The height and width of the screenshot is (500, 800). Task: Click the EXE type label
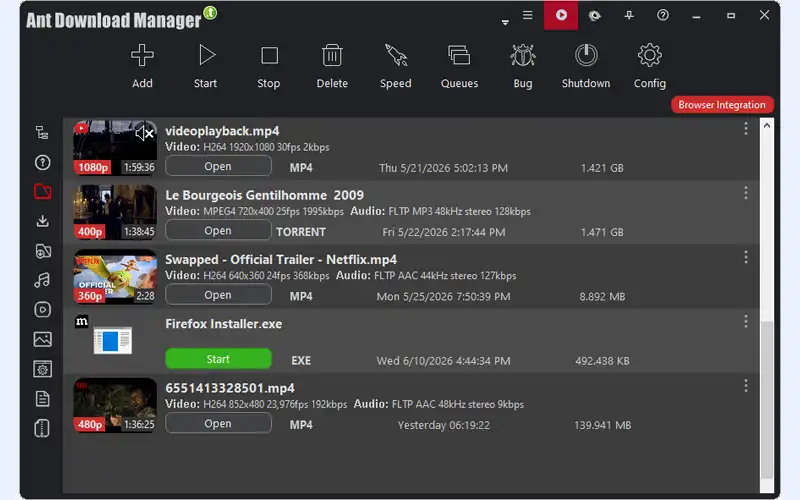click(301, 361)
